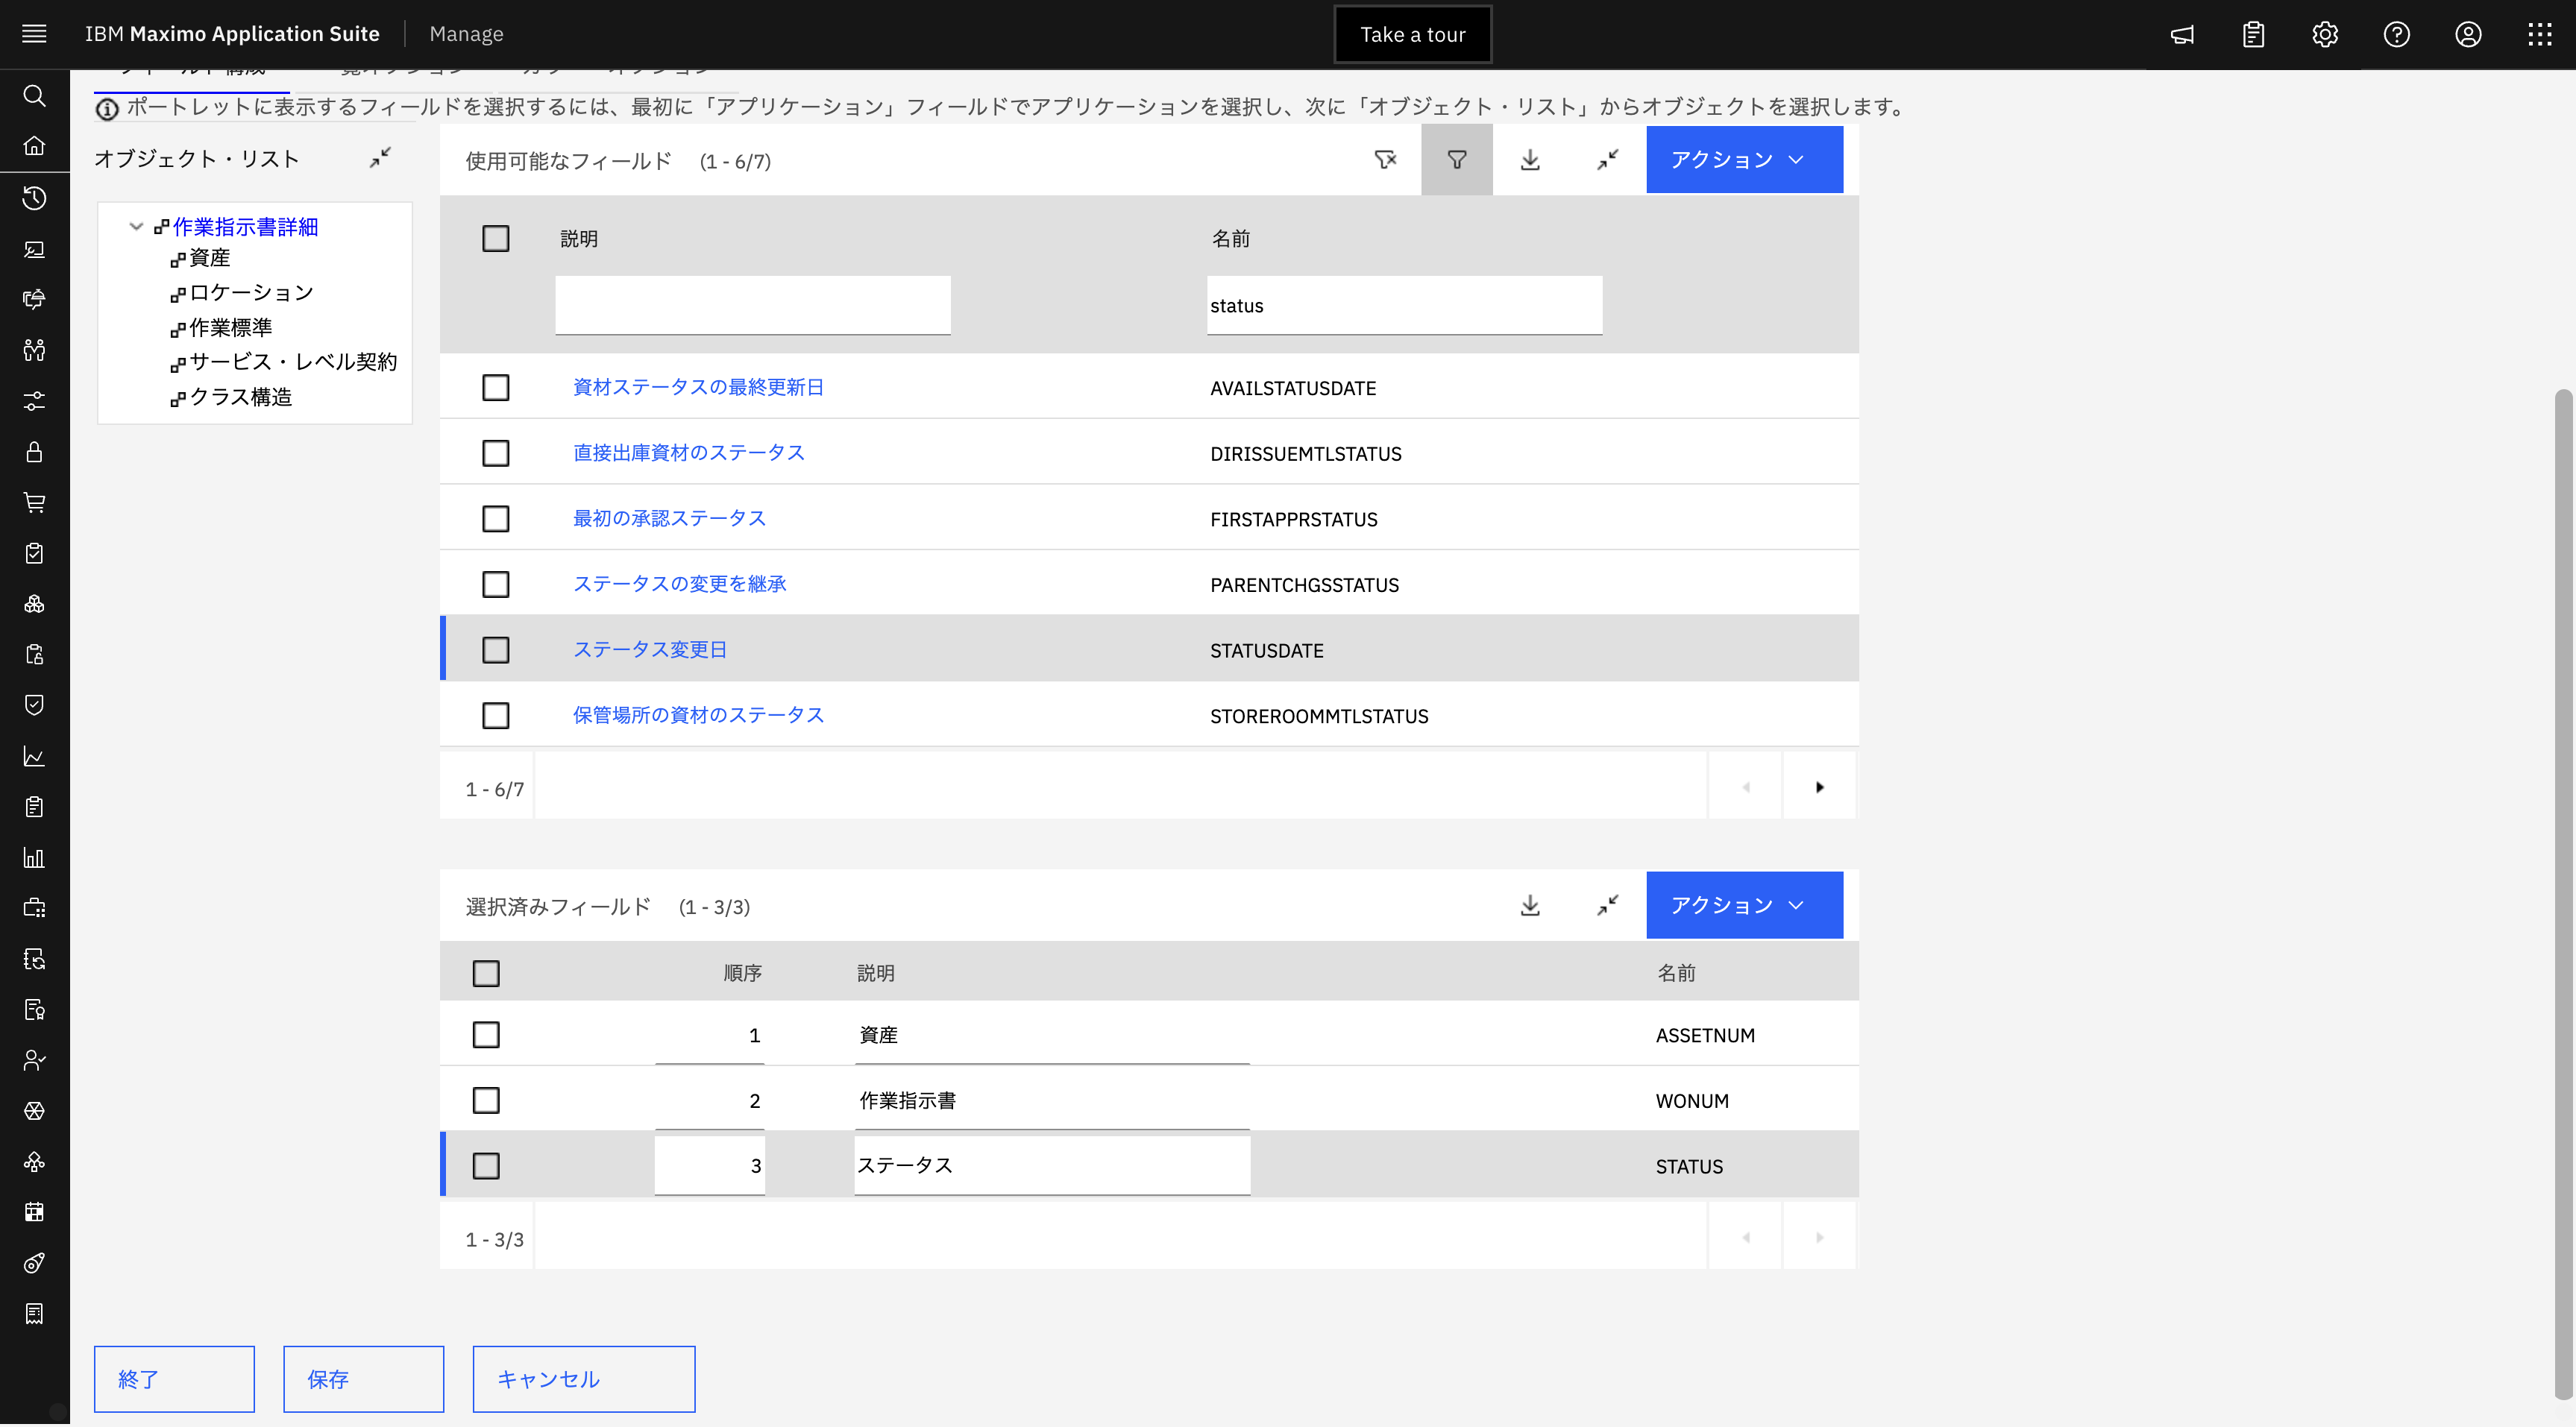Click the clear filter icon
The width and height of the screenshot is (2576, 1427).
point(1385,160)
